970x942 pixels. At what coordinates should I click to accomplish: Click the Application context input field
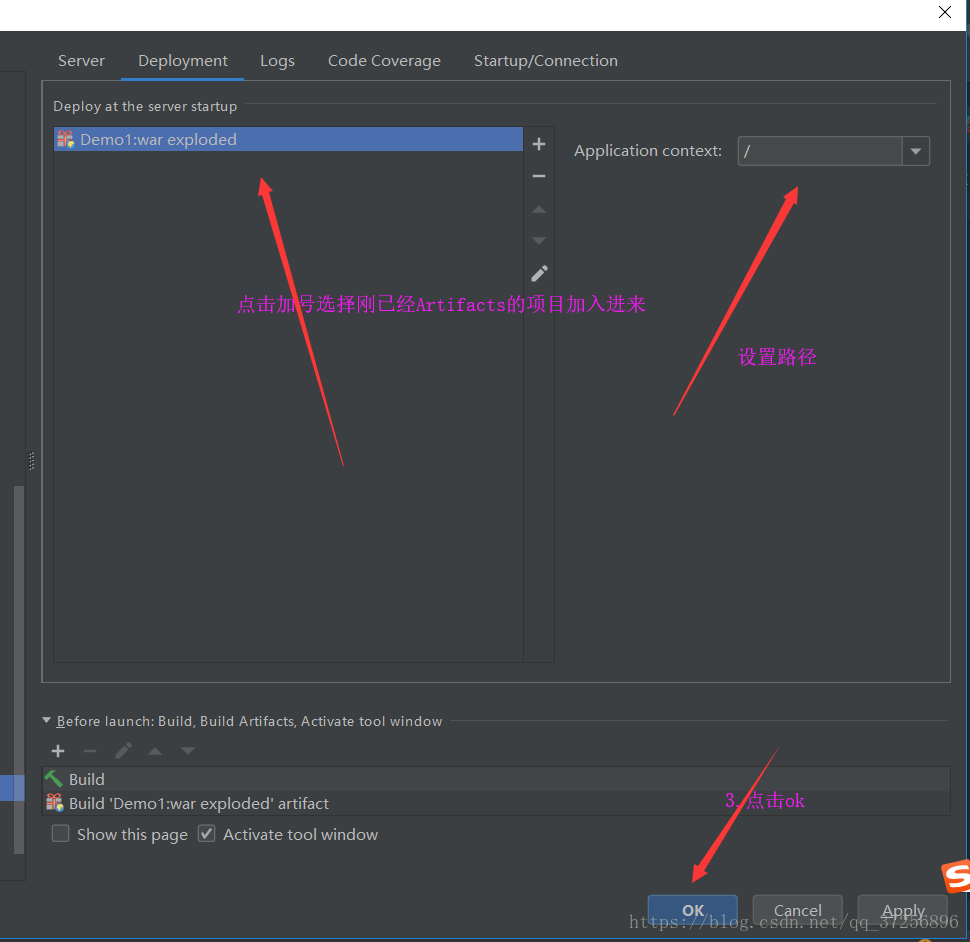pos(820,151)
